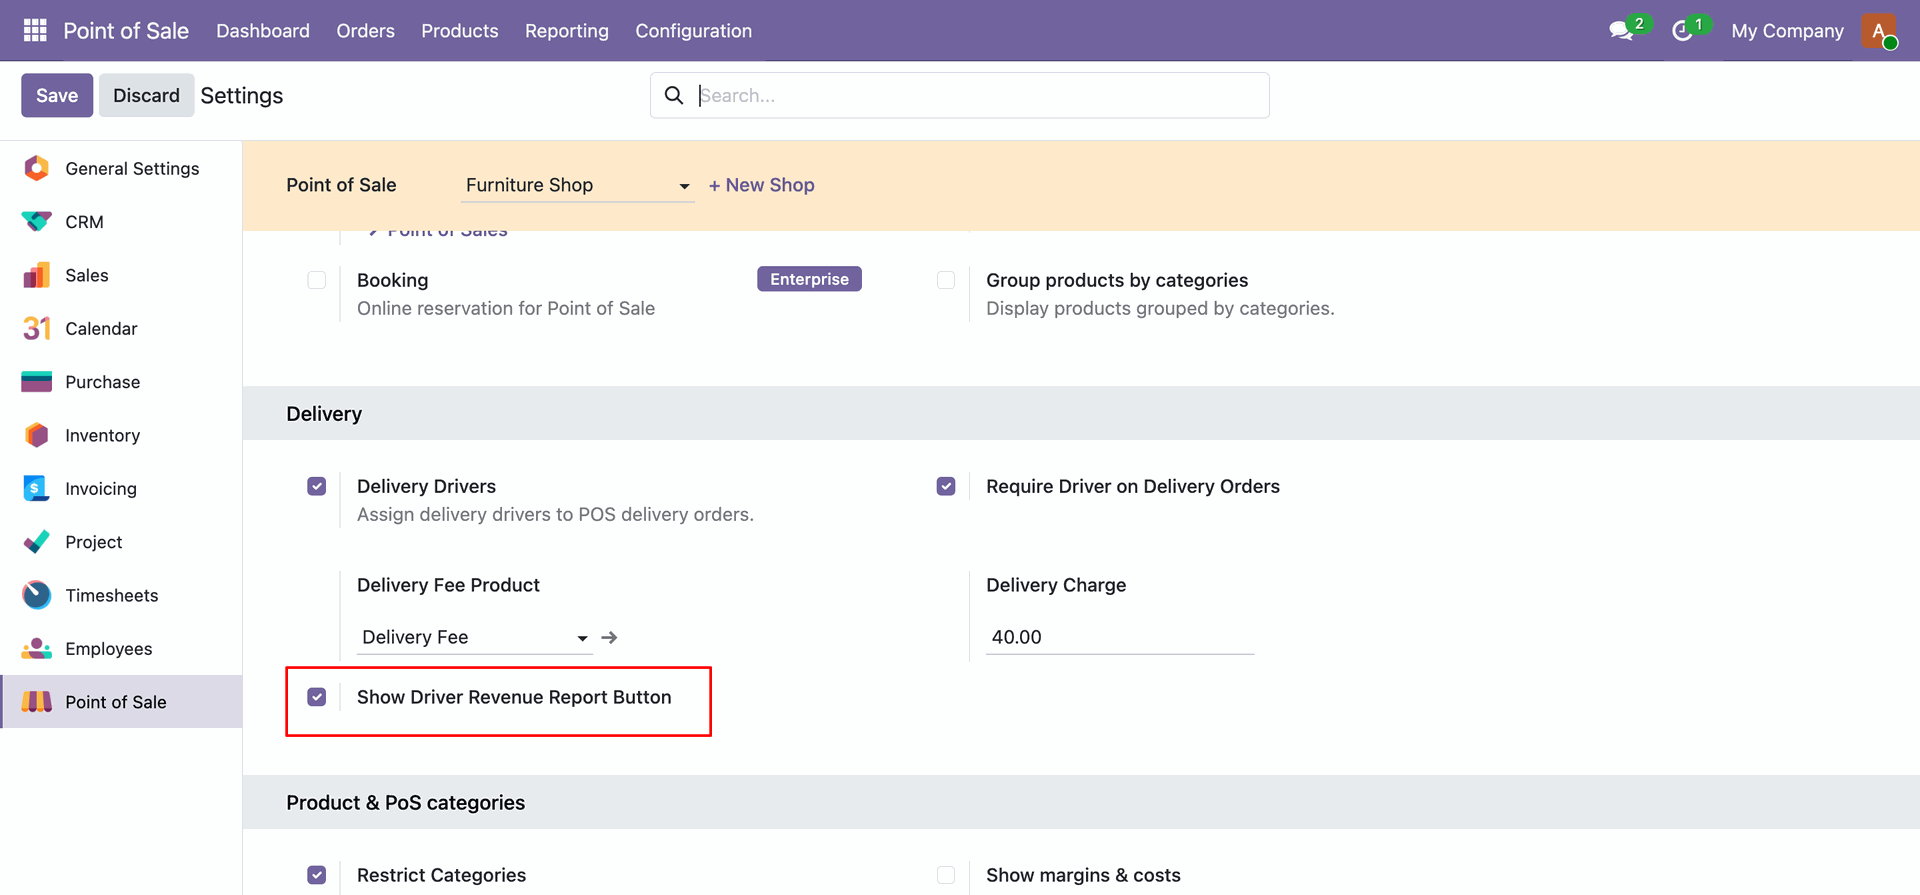Screen dimensions: 1920x895
Task: Open the Reporting menu
Action: [x=567, y=31]
